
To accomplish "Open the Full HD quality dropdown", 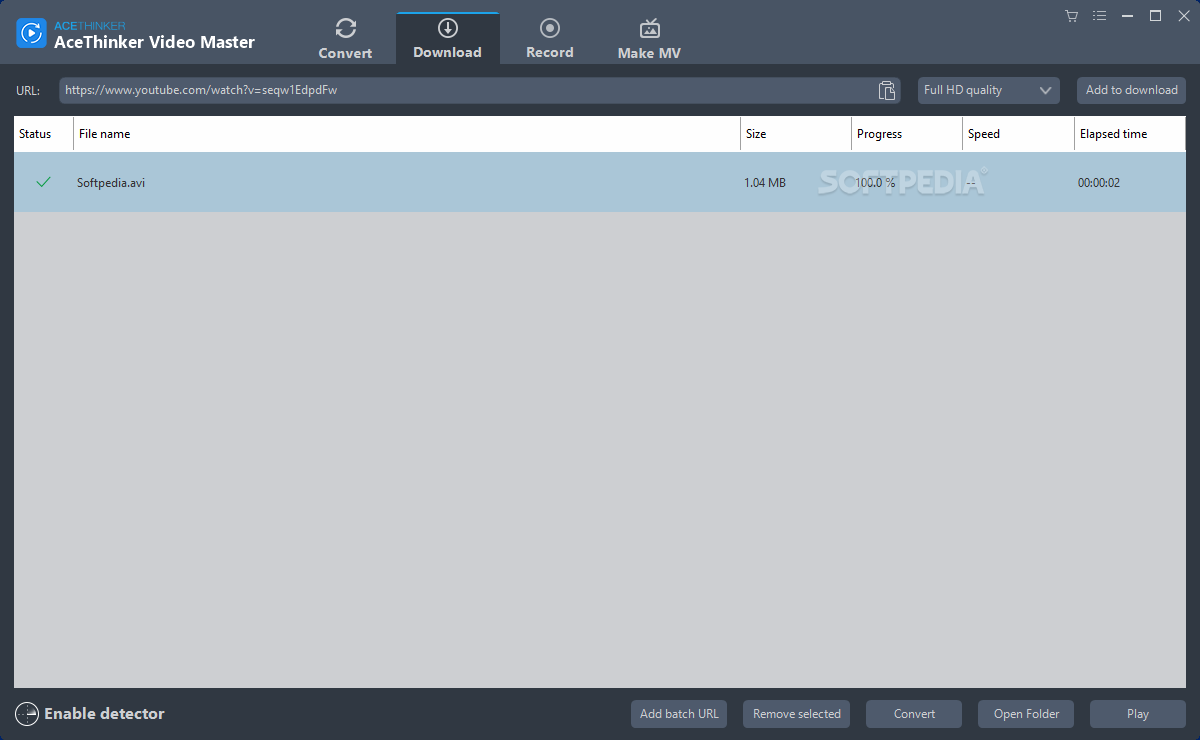I will (x=989, y=90).
